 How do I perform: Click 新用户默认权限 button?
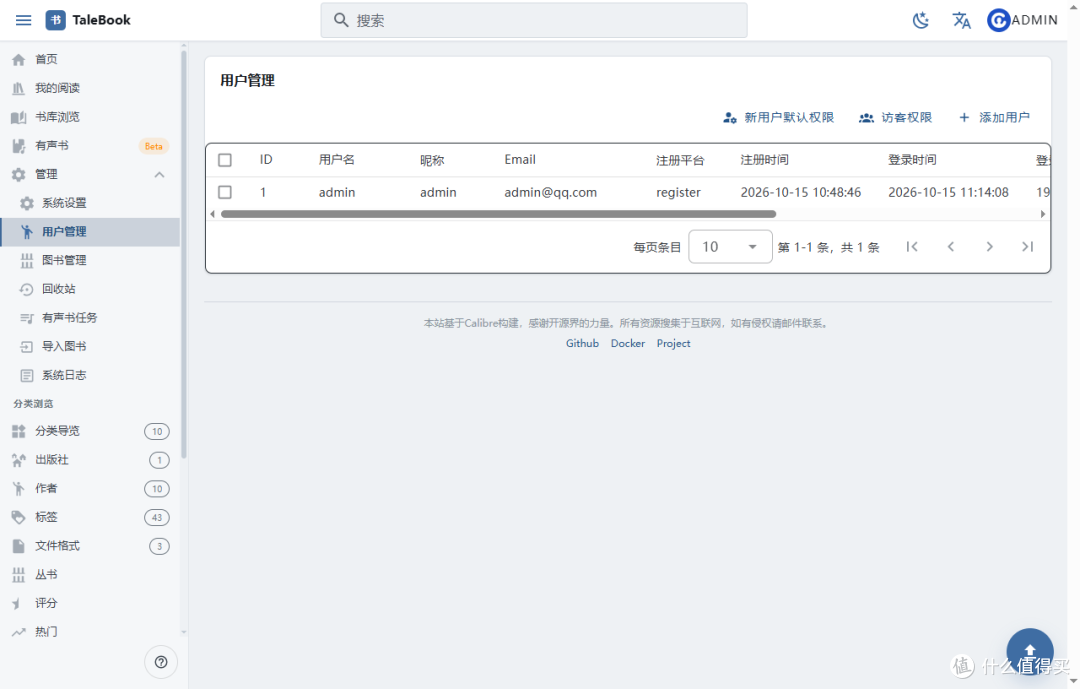778,118
